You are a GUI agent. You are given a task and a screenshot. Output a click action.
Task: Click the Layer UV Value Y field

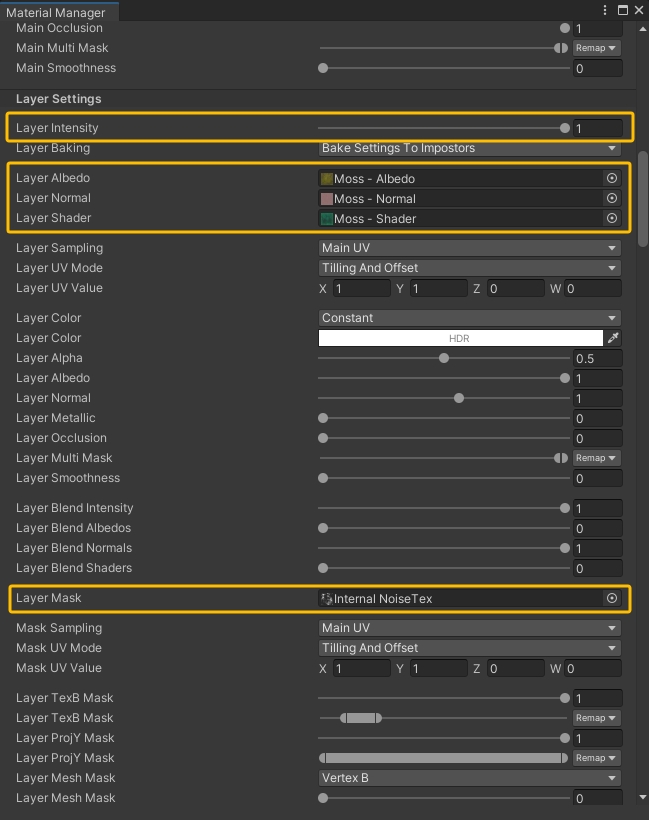coord(438,288)
